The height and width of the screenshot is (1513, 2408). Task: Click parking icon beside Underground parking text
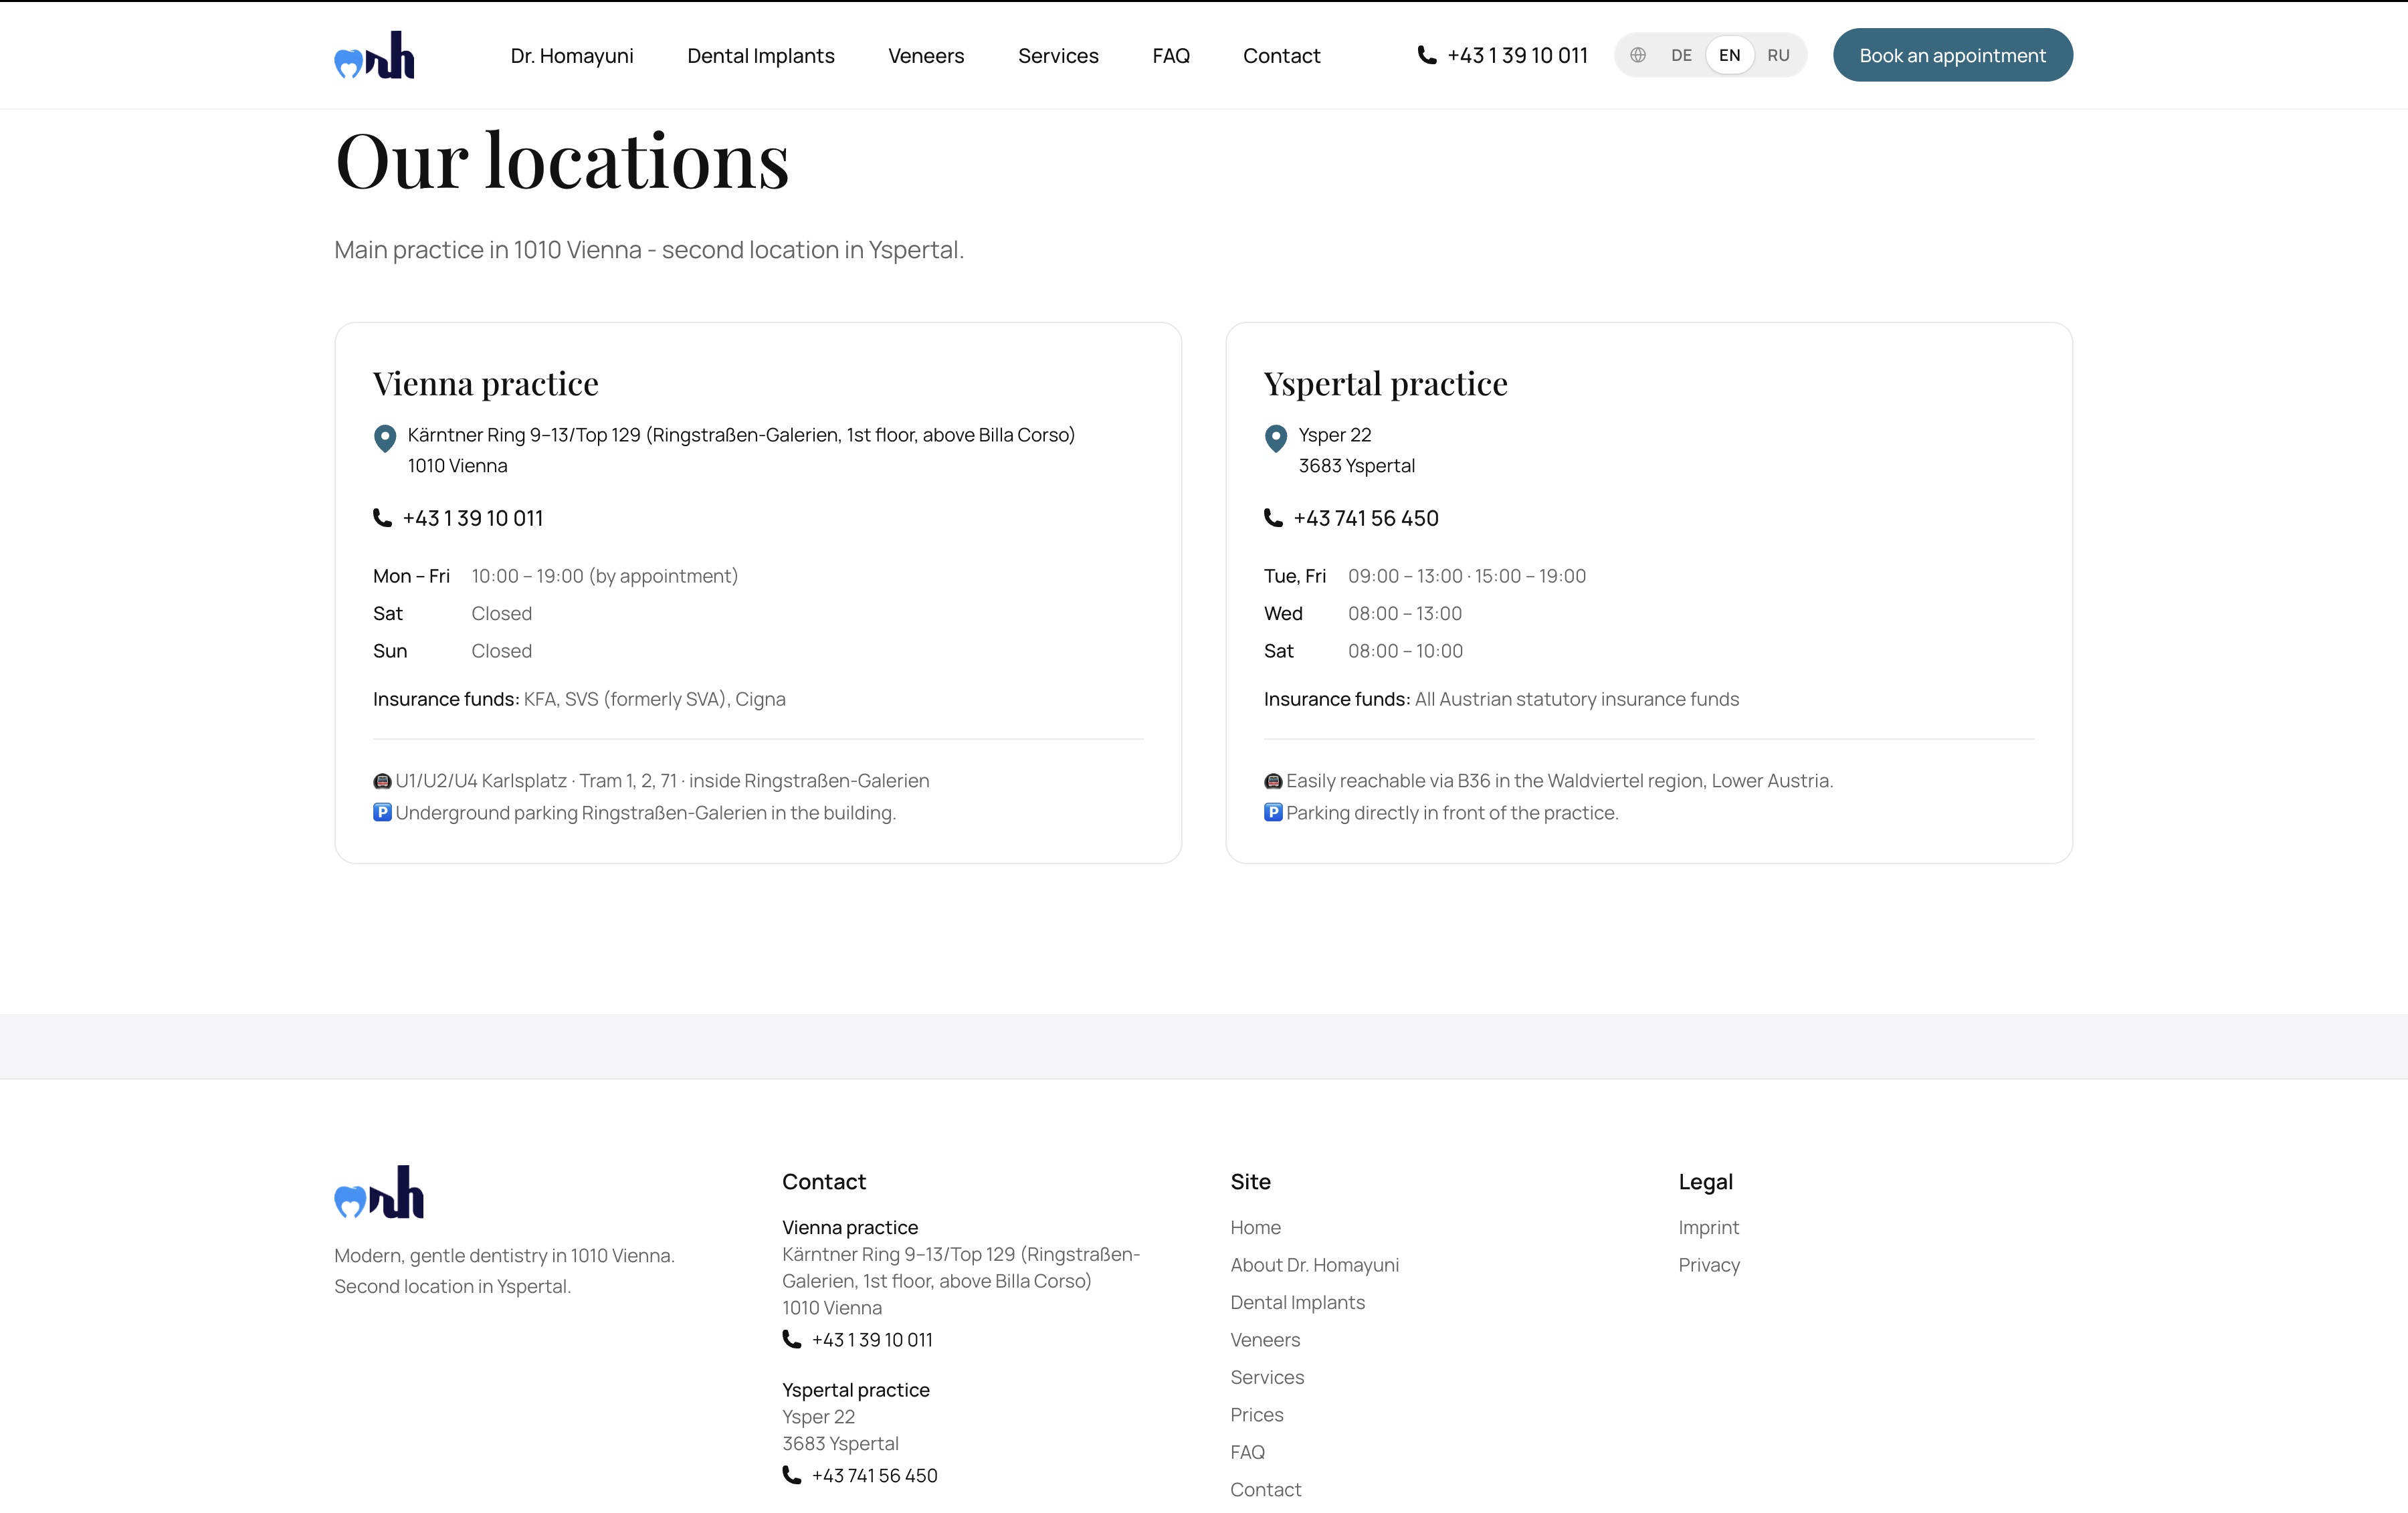[382, 812]
